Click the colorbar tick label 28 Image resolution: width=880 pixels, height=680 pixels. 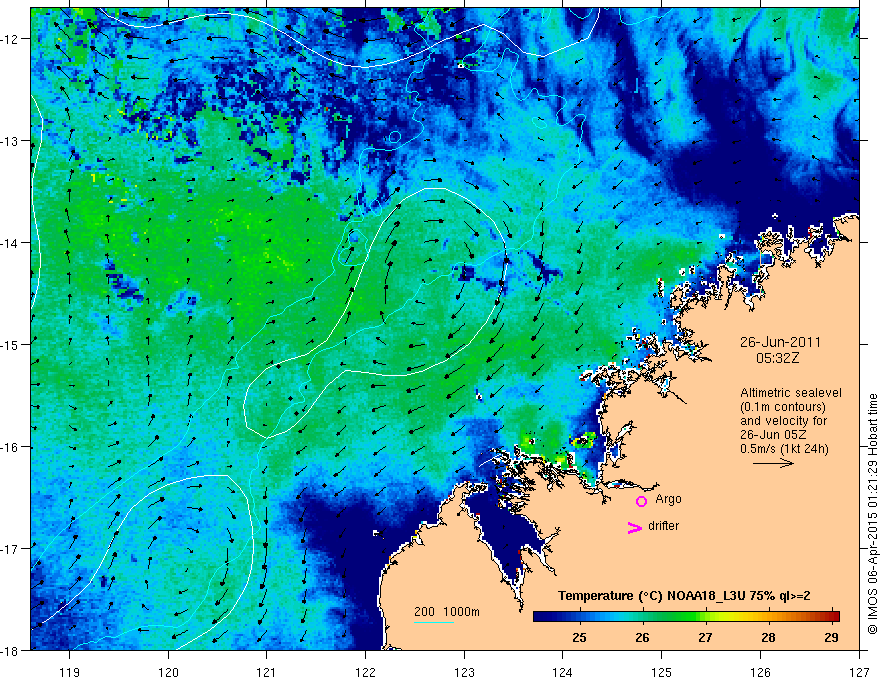tap(768, 637)
